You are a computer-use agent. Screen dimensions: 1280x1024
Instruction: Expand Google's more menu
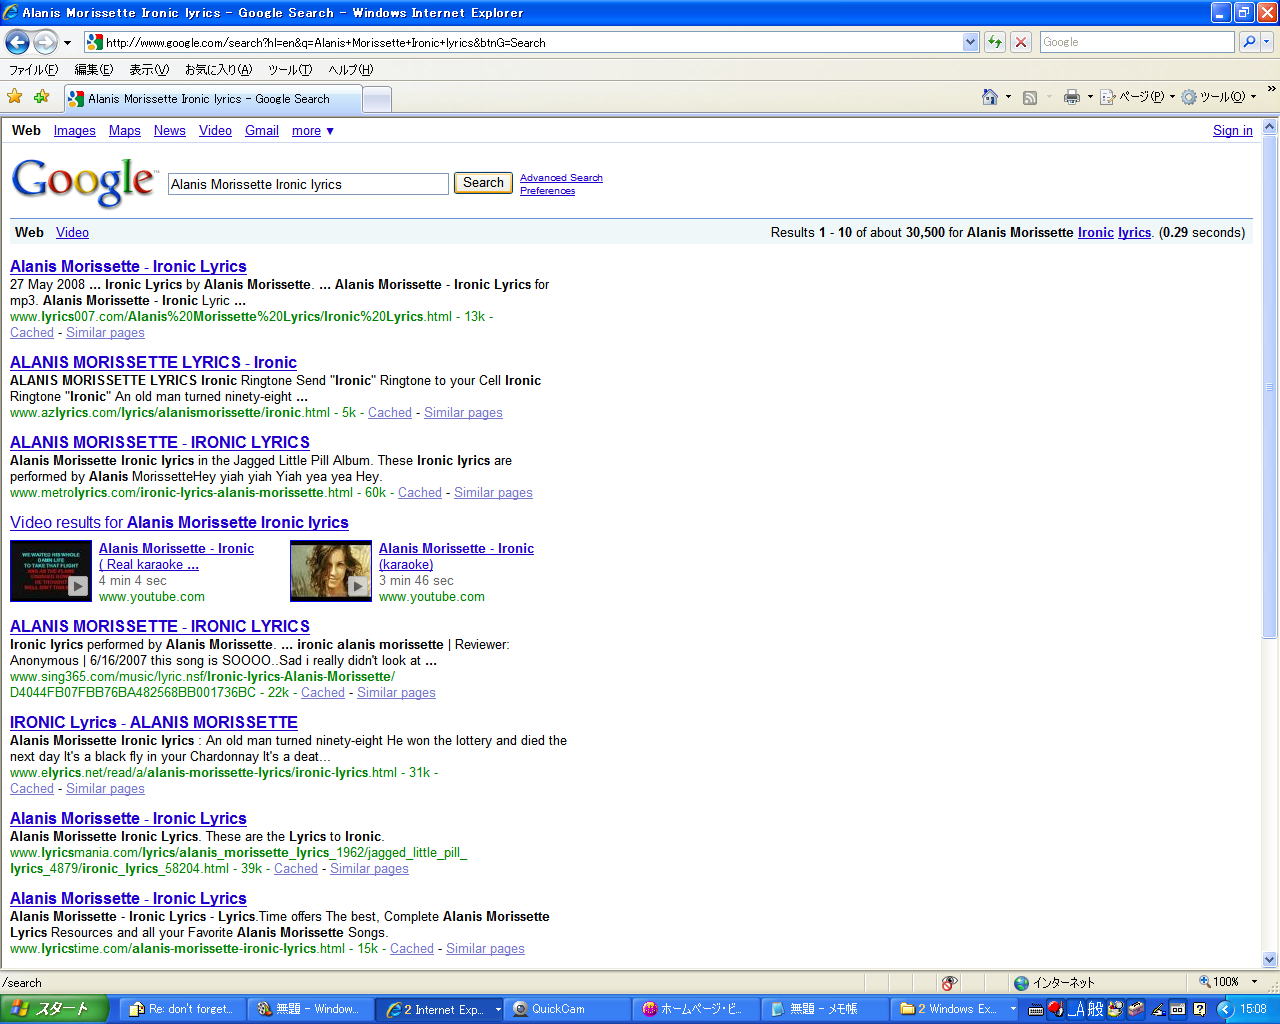[313, 131]
